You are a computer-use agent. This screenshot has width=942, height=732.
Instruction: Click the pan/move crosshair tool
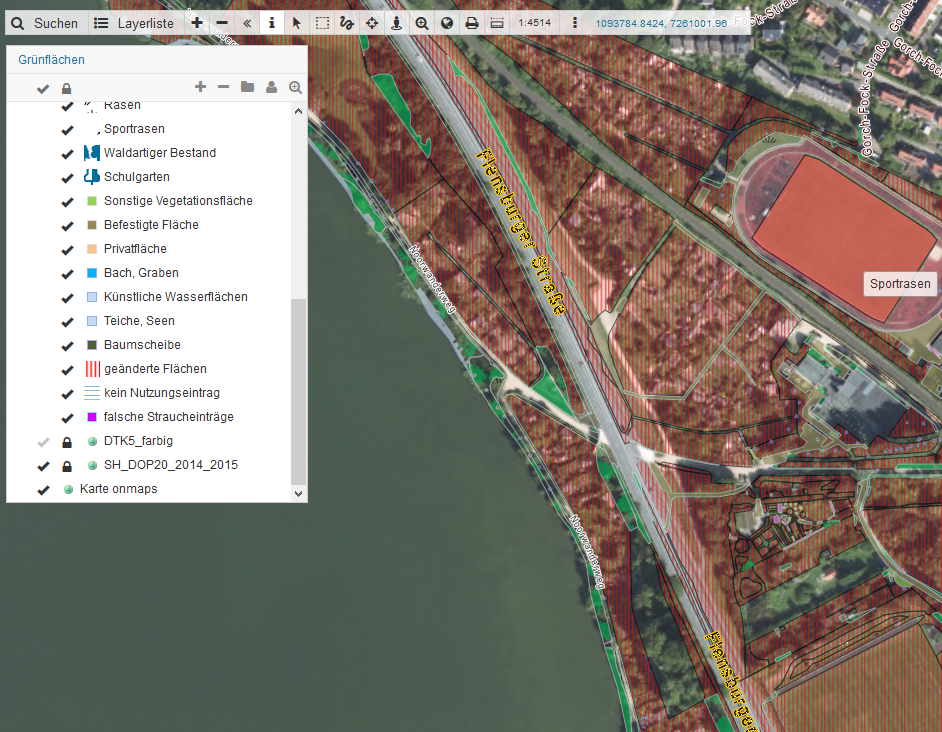372,23
